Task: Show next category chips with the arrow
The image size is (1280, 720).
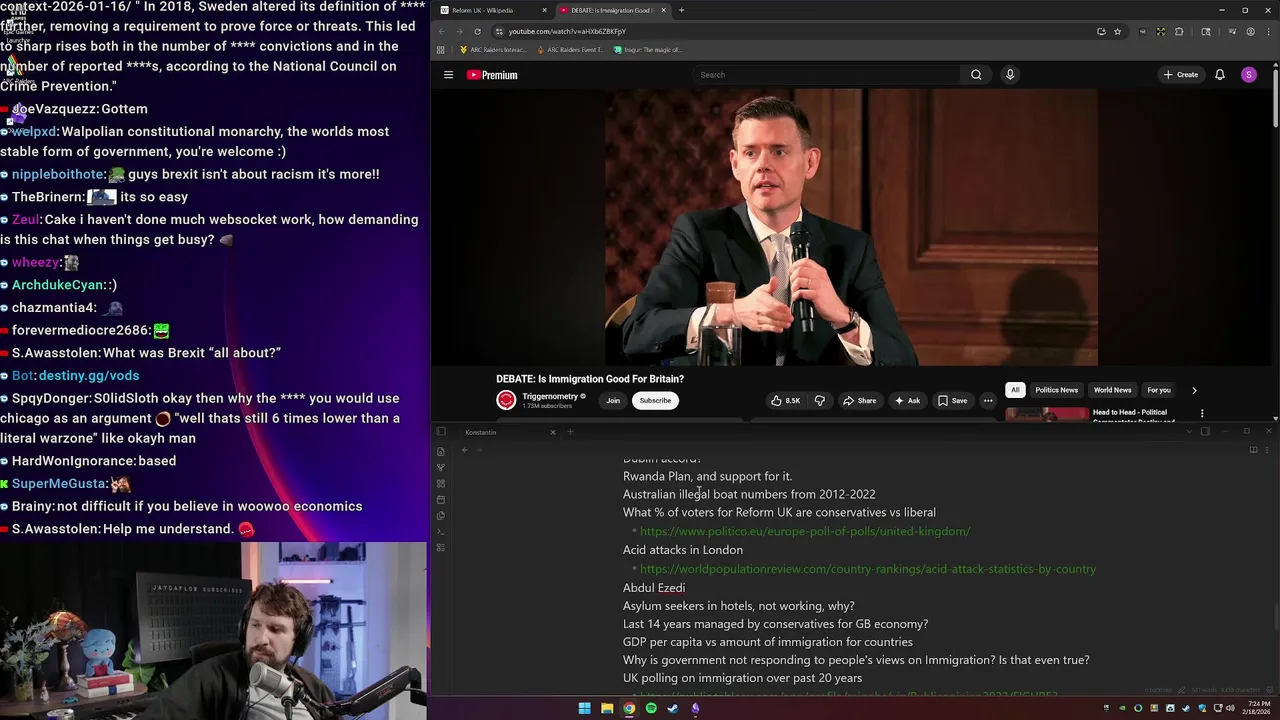Action: (1194, 390)
